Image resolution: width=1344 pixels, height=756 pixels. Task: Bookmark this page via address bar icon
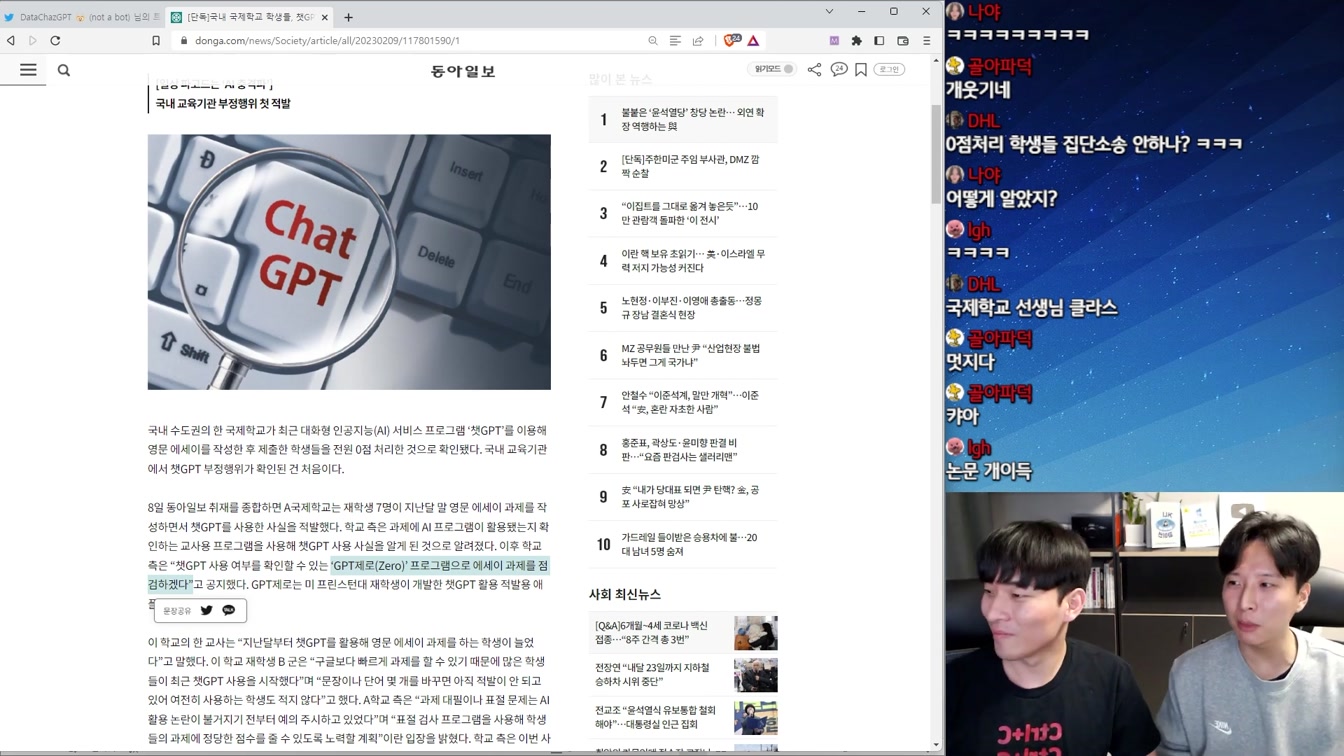[x=156, y=41]
